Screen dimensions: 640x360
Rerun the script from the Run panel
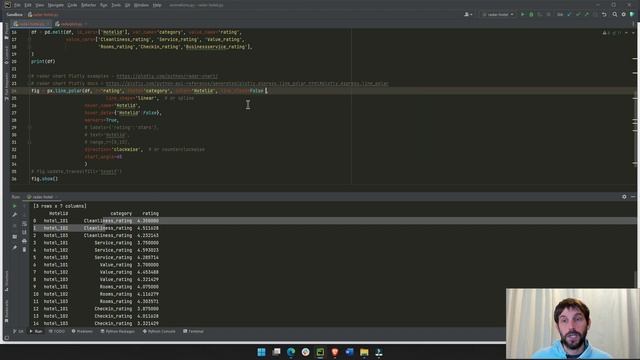15,206
